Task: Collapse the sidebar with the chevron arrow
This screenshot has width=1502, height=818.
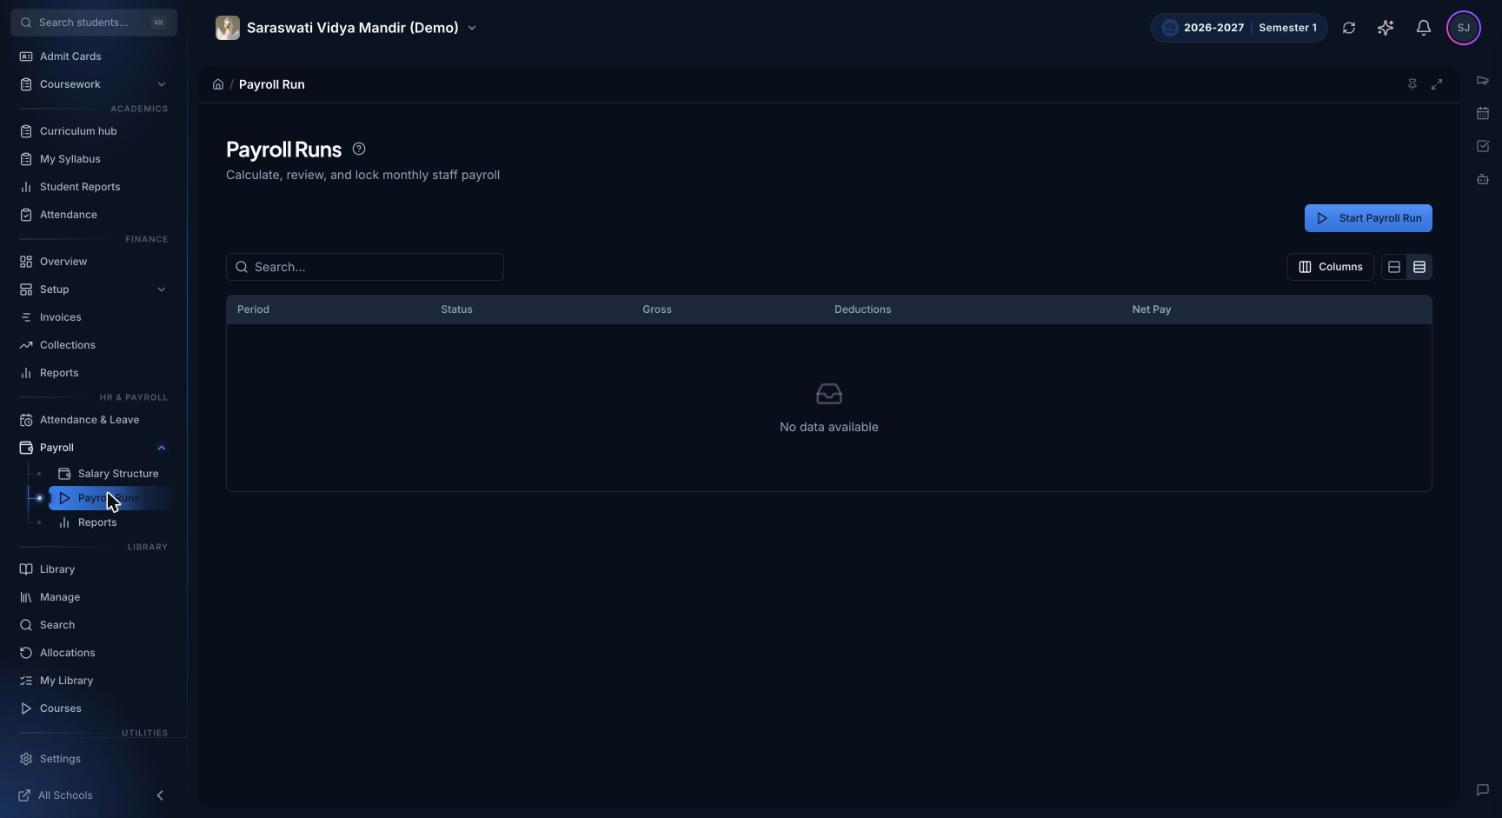Action: coord(160,796)
